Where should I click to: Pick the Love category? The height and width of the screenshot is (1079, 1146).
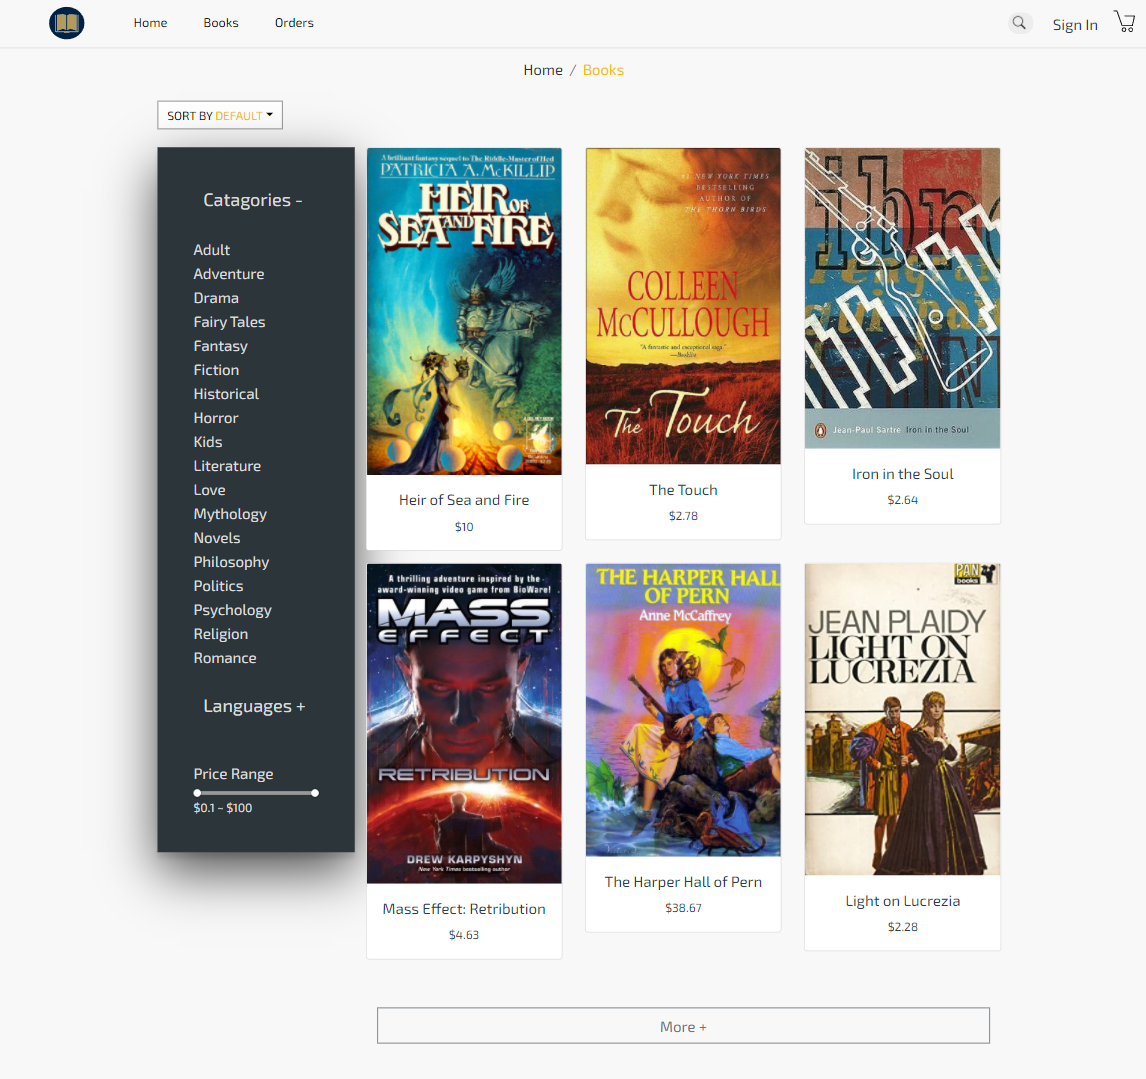click(x=209, y=491)
